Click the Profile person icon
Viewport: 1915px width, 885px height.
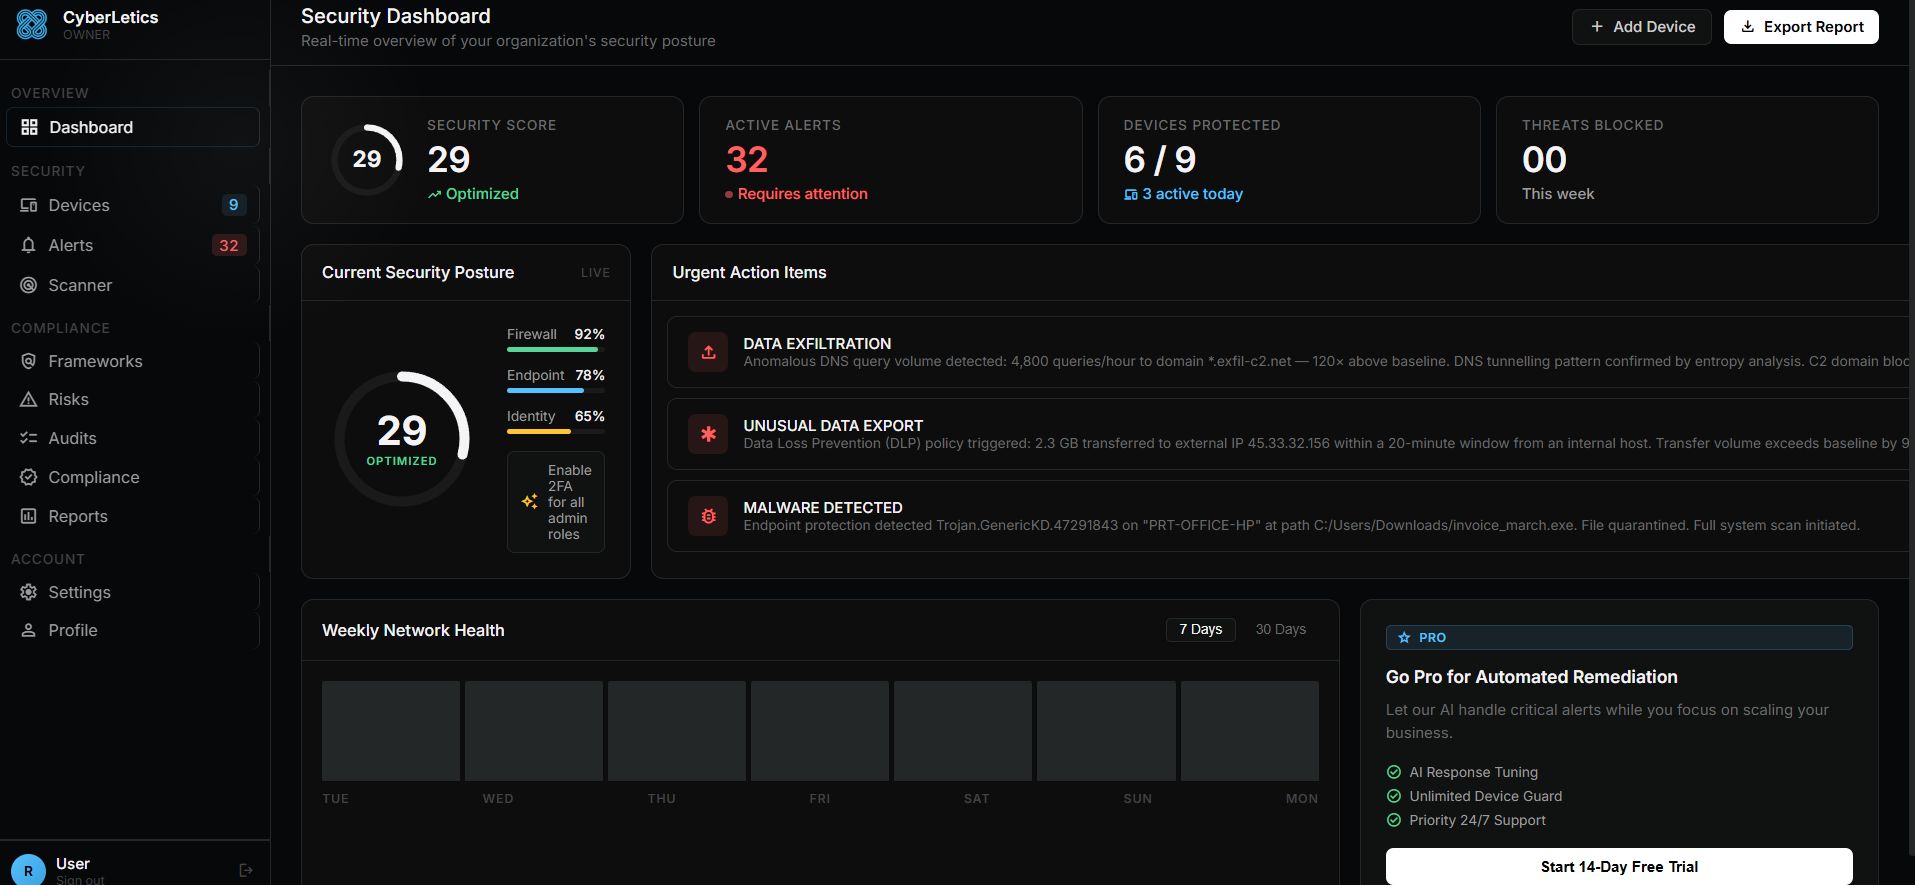[29, 630]
